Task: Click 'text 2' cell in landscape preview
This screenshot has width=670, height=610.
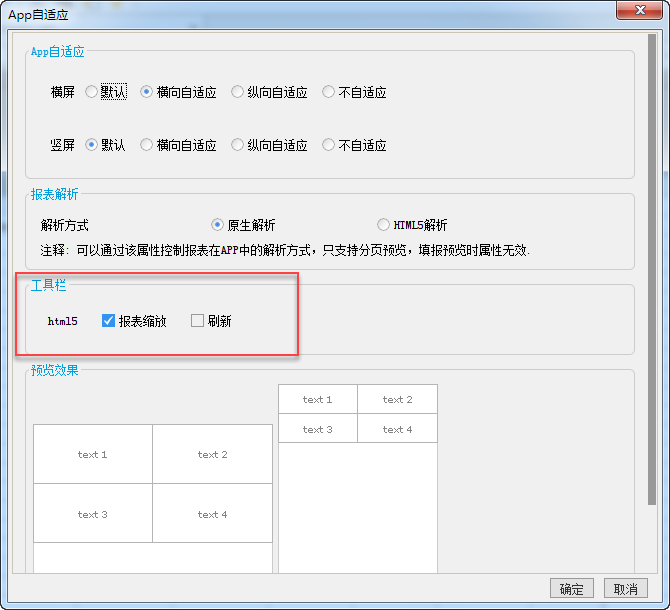Action: tap(212, 455)
